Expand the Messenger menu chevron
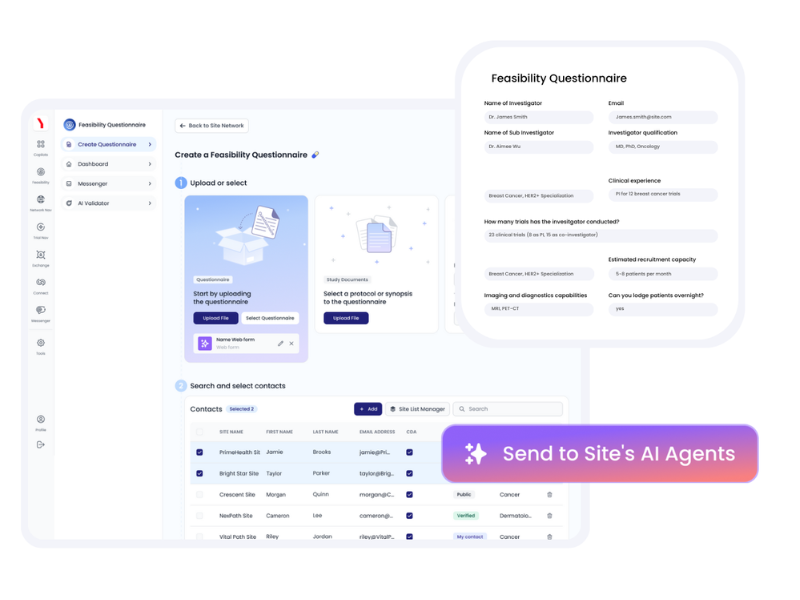Viewport: 800px width, 600px height. pyautogui.click(x=150, y=184)
